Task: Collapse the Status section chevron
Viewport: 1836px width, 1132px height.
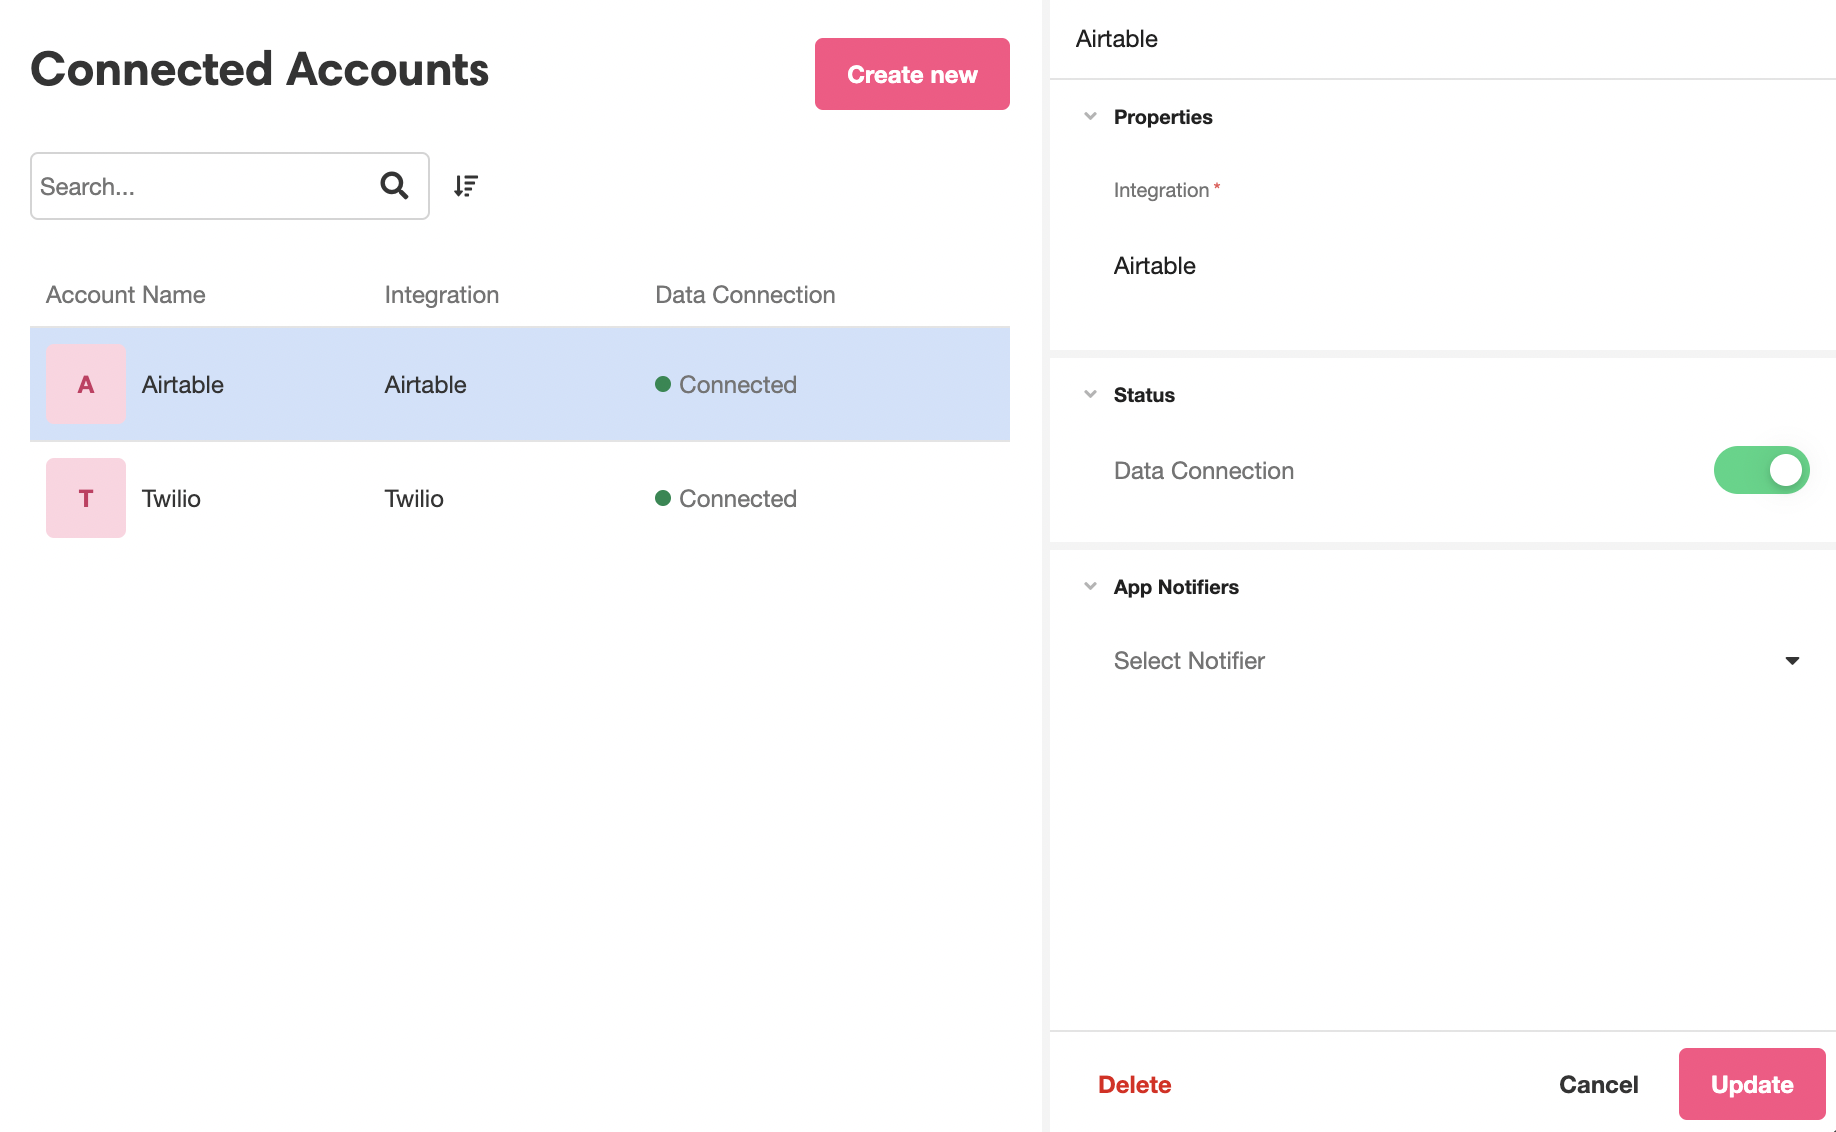Action: pos(1090,394)
